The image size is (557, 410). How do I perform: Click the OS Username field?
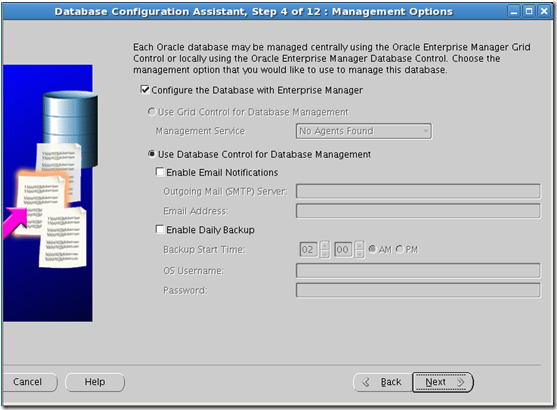pyautogui.click(x=418, y=270)
